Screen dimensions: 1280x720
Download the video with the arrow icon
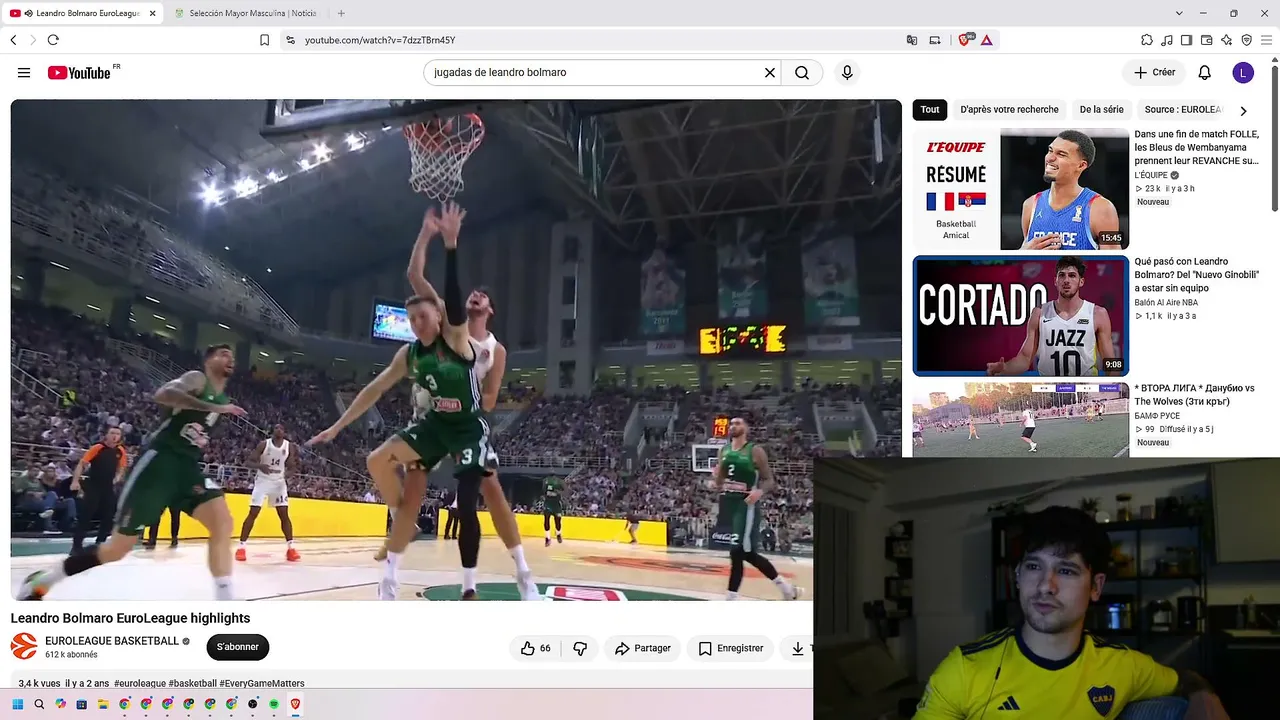click(x=798, y=648)
